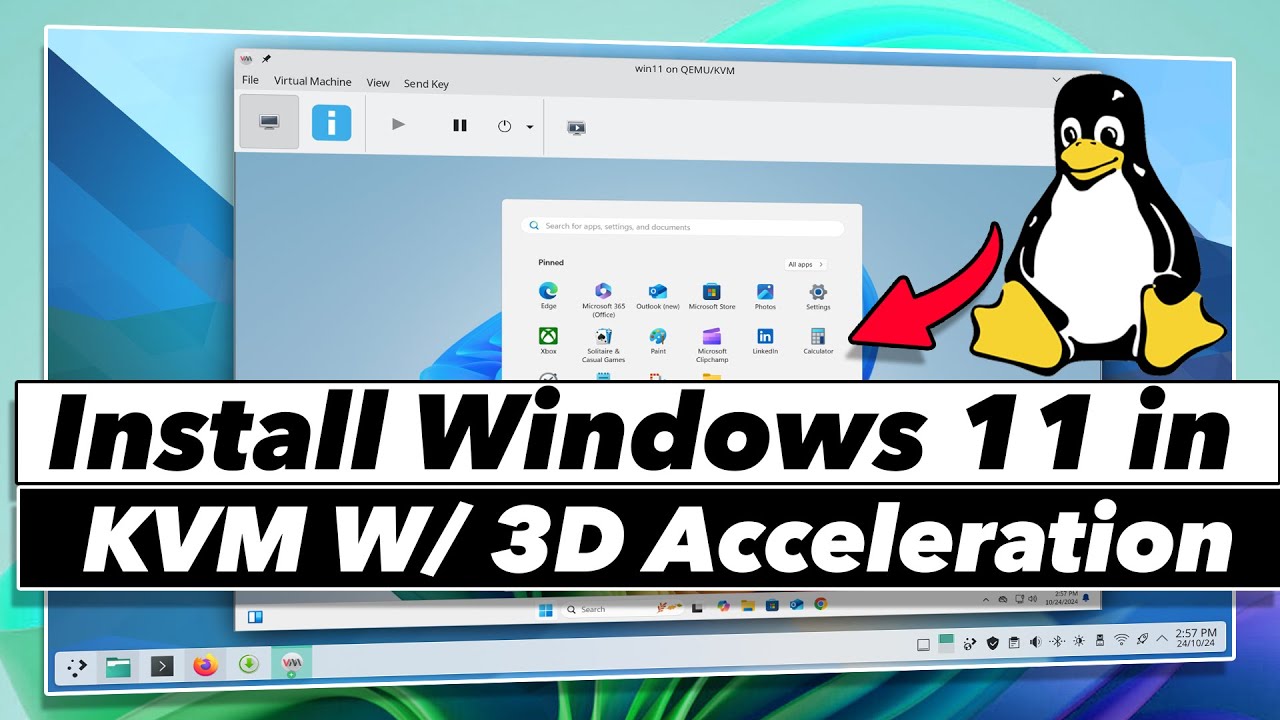Open Outlook (new) pinned app
Image resolution: width=1280 pixels, height=720 pixels.
click(657, 296)
